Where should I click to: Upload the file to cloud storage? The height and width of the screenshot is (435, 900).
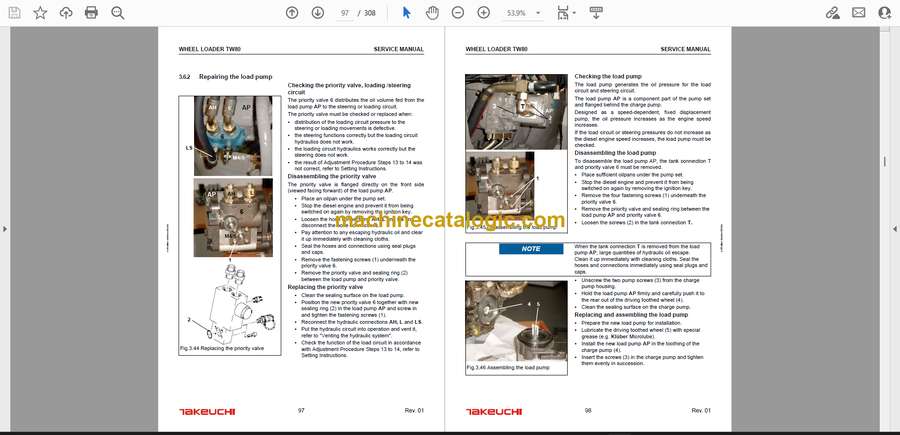(66, 13)
